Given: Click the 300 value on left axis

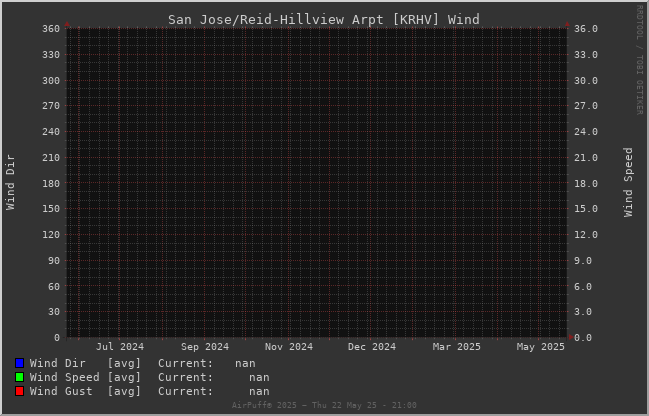Looking at the screenshot, I should click(x=51, y=81).
